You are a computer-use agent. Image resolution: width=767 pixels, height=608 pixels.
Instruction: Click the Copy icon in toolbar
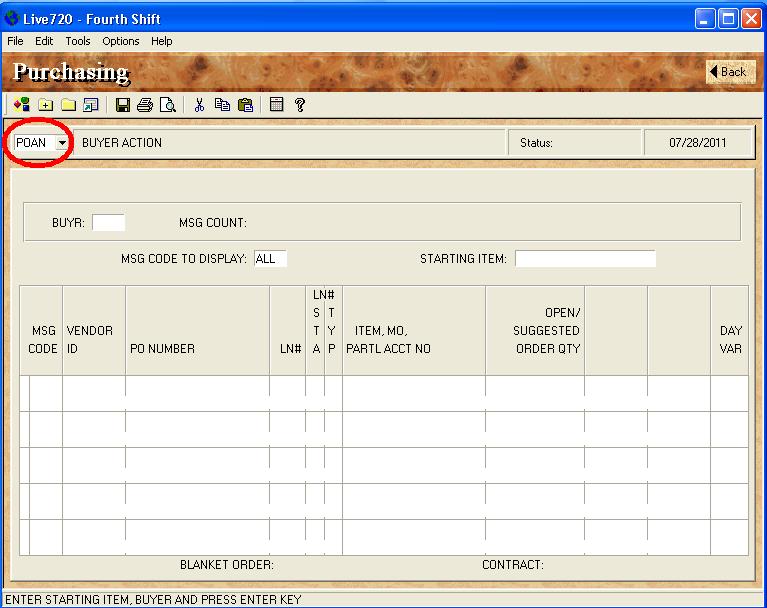(223, 105)
